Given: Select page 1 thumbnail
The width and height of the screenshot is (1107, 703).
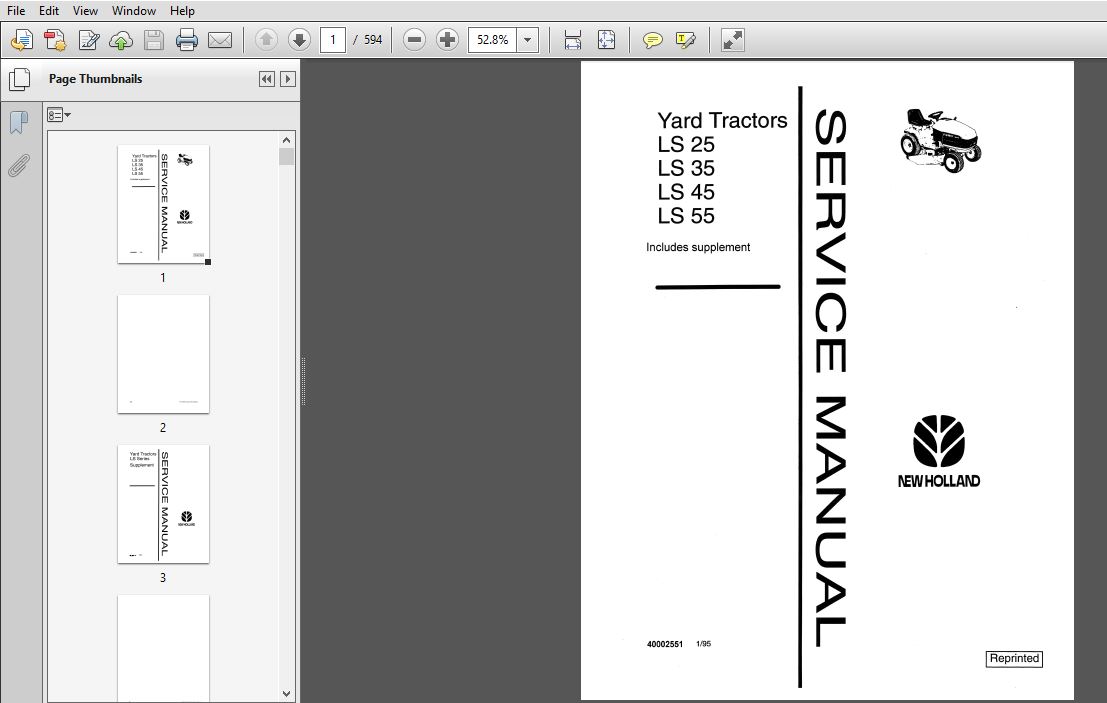Looking at the screenshot, I should point(163,204).
